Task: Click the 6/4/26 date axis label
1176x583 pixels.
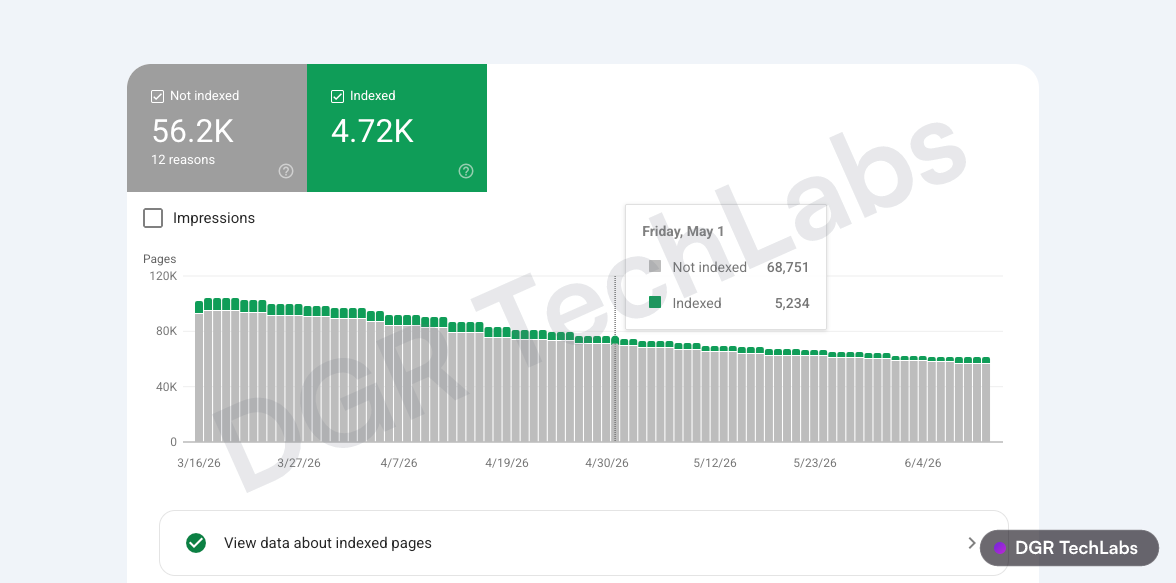Action: pos(922,463)
